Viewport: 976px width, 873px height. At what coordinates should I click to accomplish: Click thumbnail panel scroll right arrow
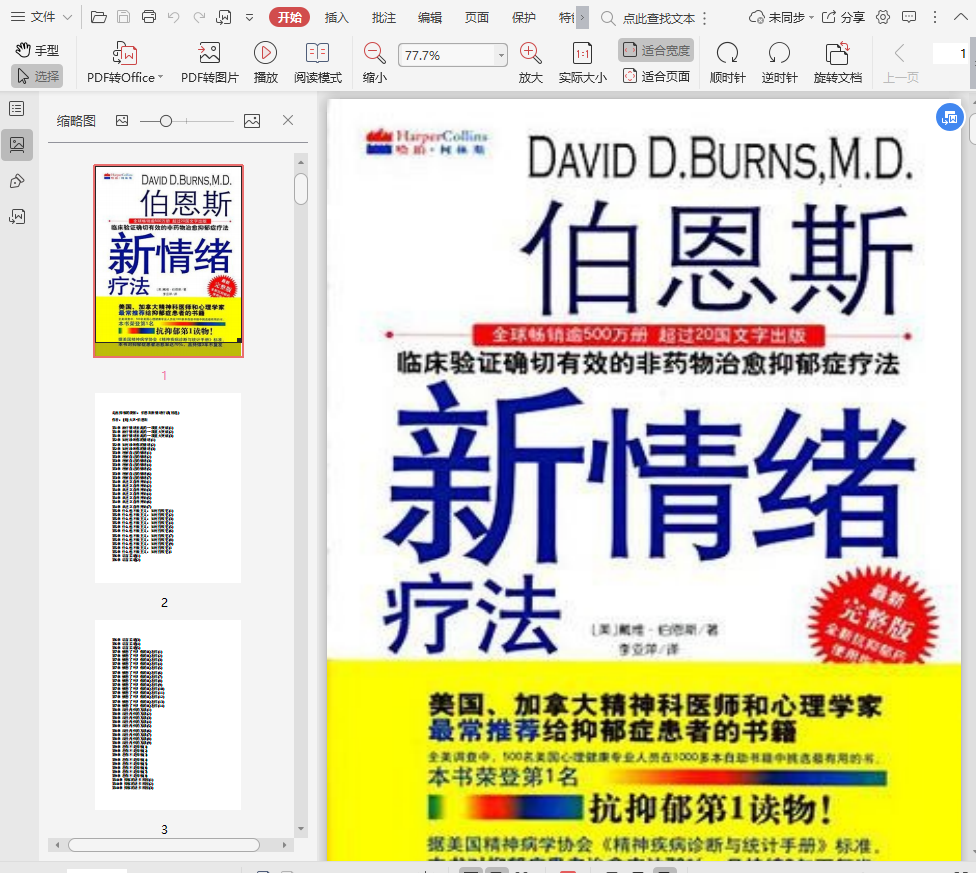tap(284, 845)
